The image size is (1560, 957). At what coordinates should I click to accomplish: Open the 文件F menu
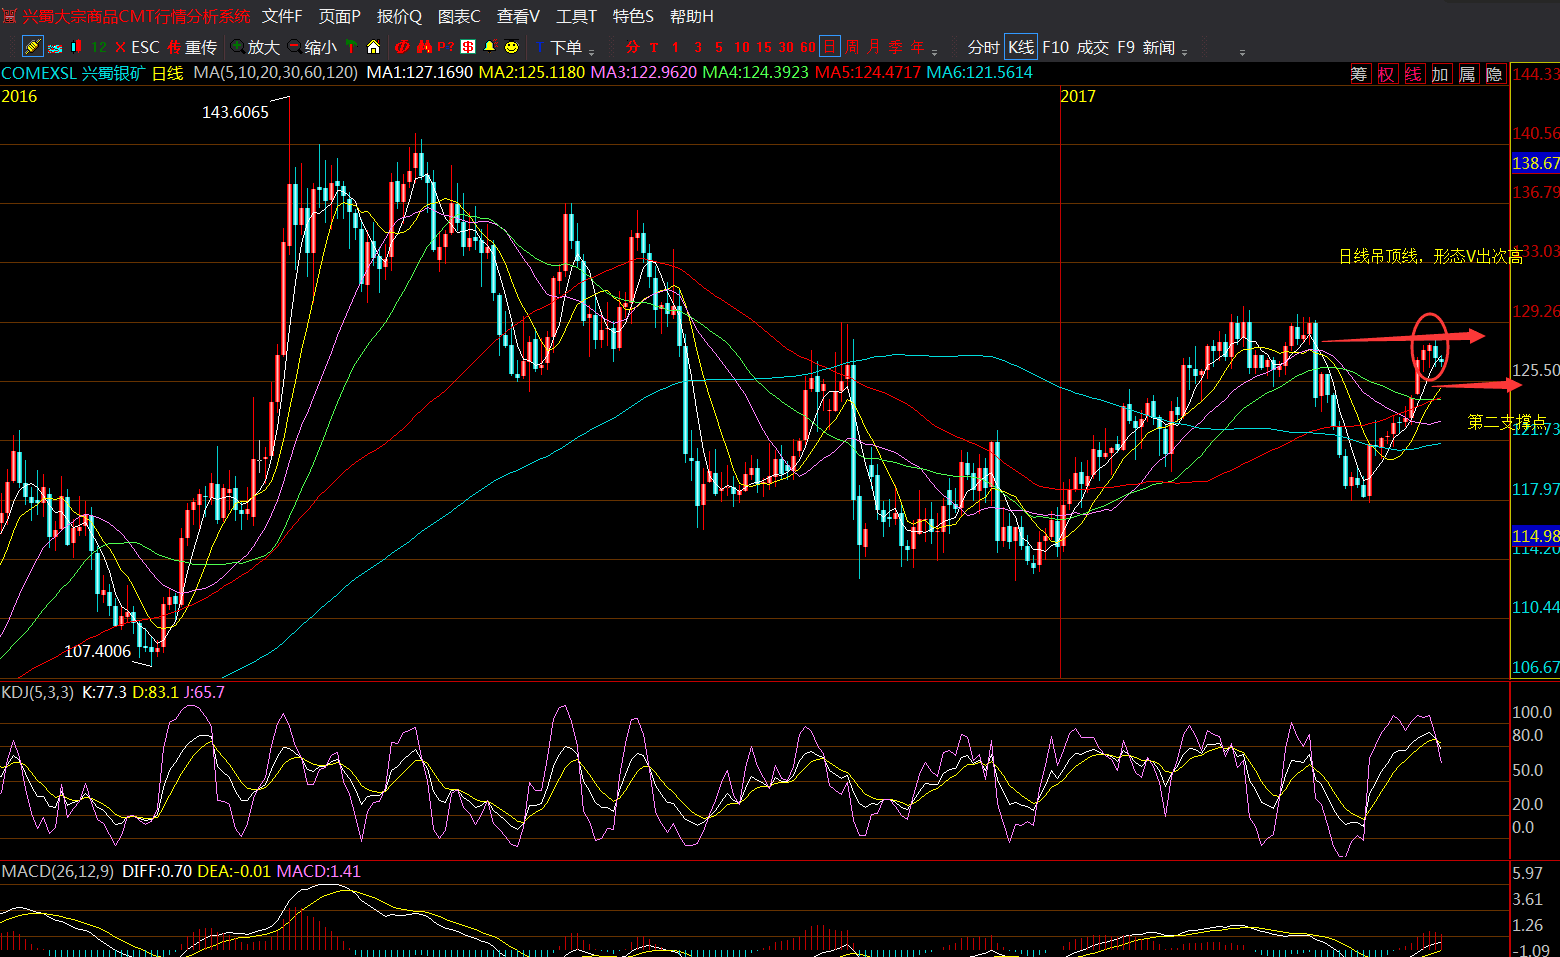pos(282,16)
